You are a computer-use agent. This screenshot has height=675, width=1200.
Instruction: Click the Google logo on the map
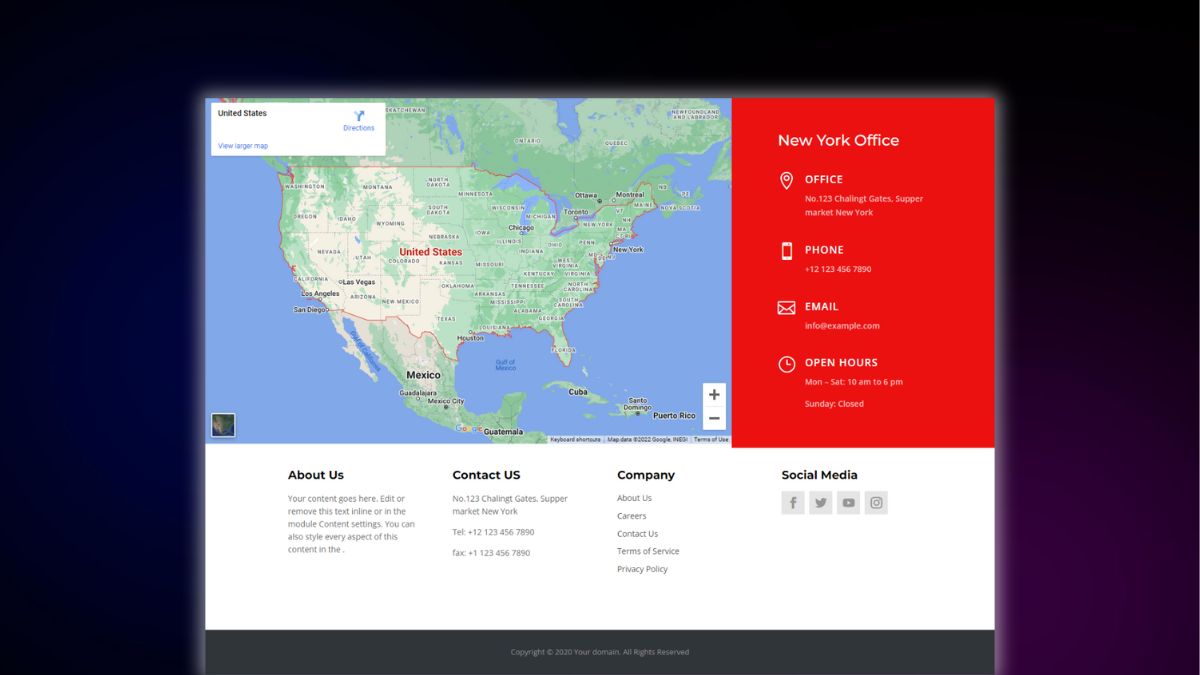click(468, 429)
